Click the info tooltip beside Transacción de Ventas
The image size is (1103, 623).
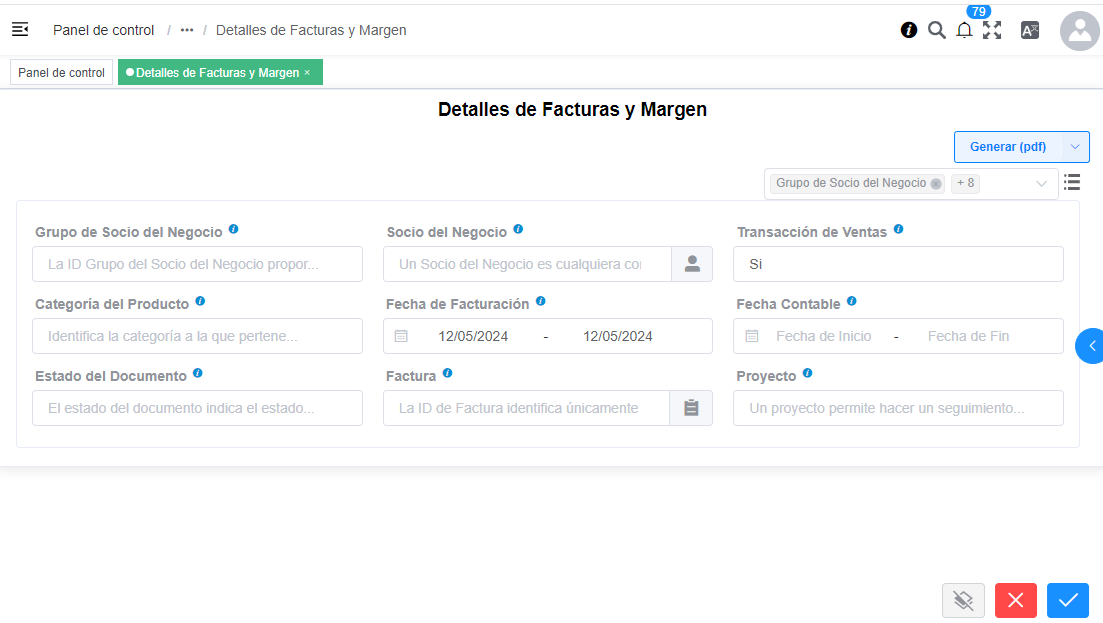(898, 229)
